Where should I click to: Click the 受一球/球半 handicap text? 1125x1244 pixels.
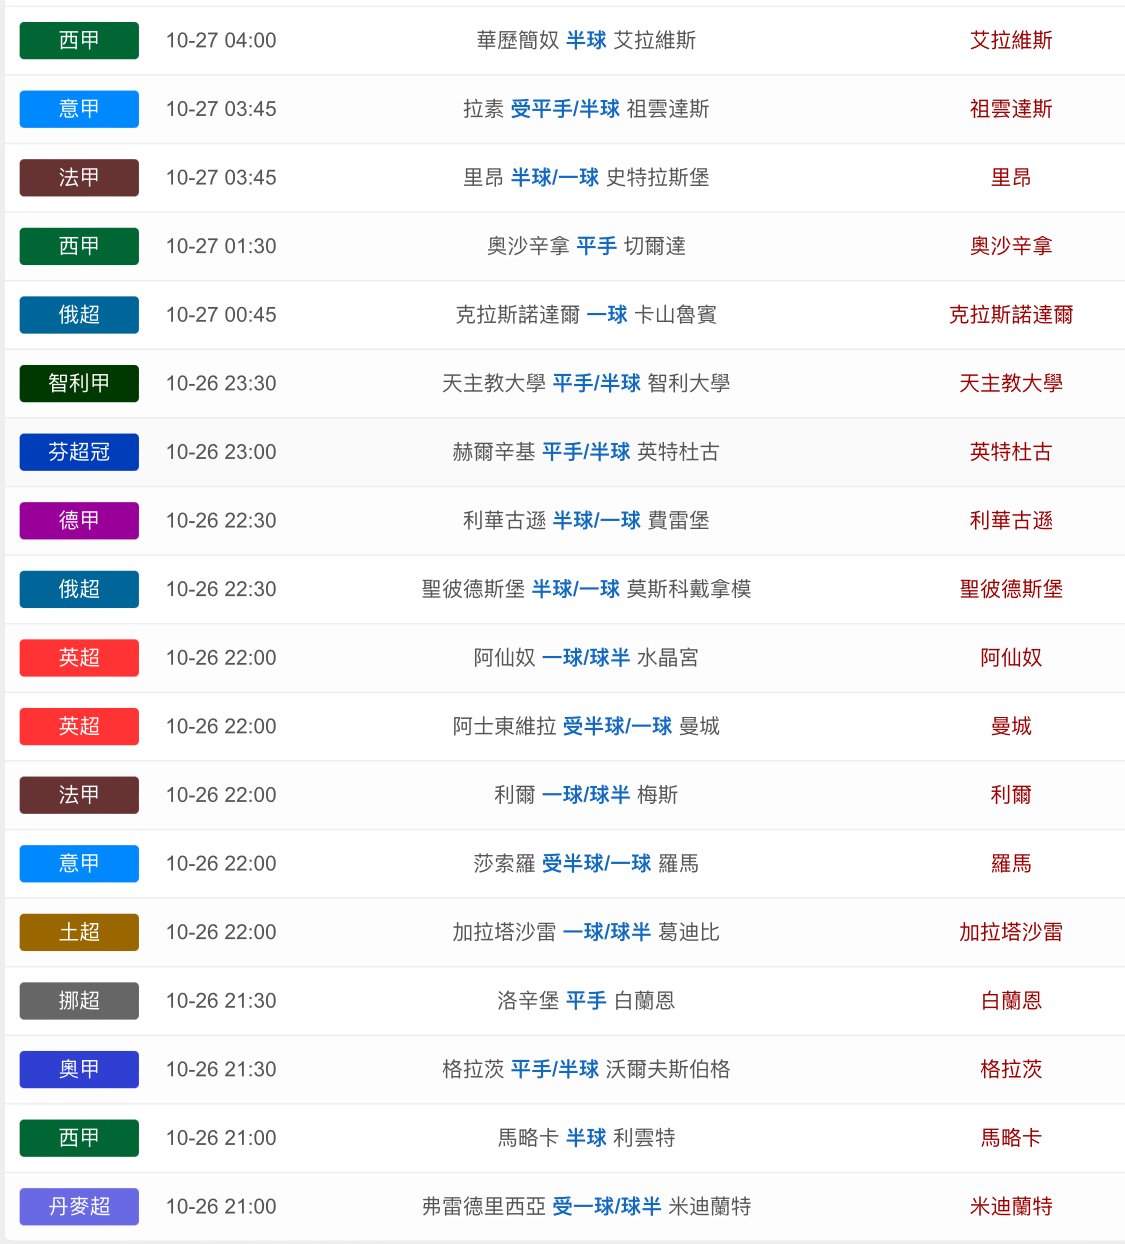(x=606, y=1206)
